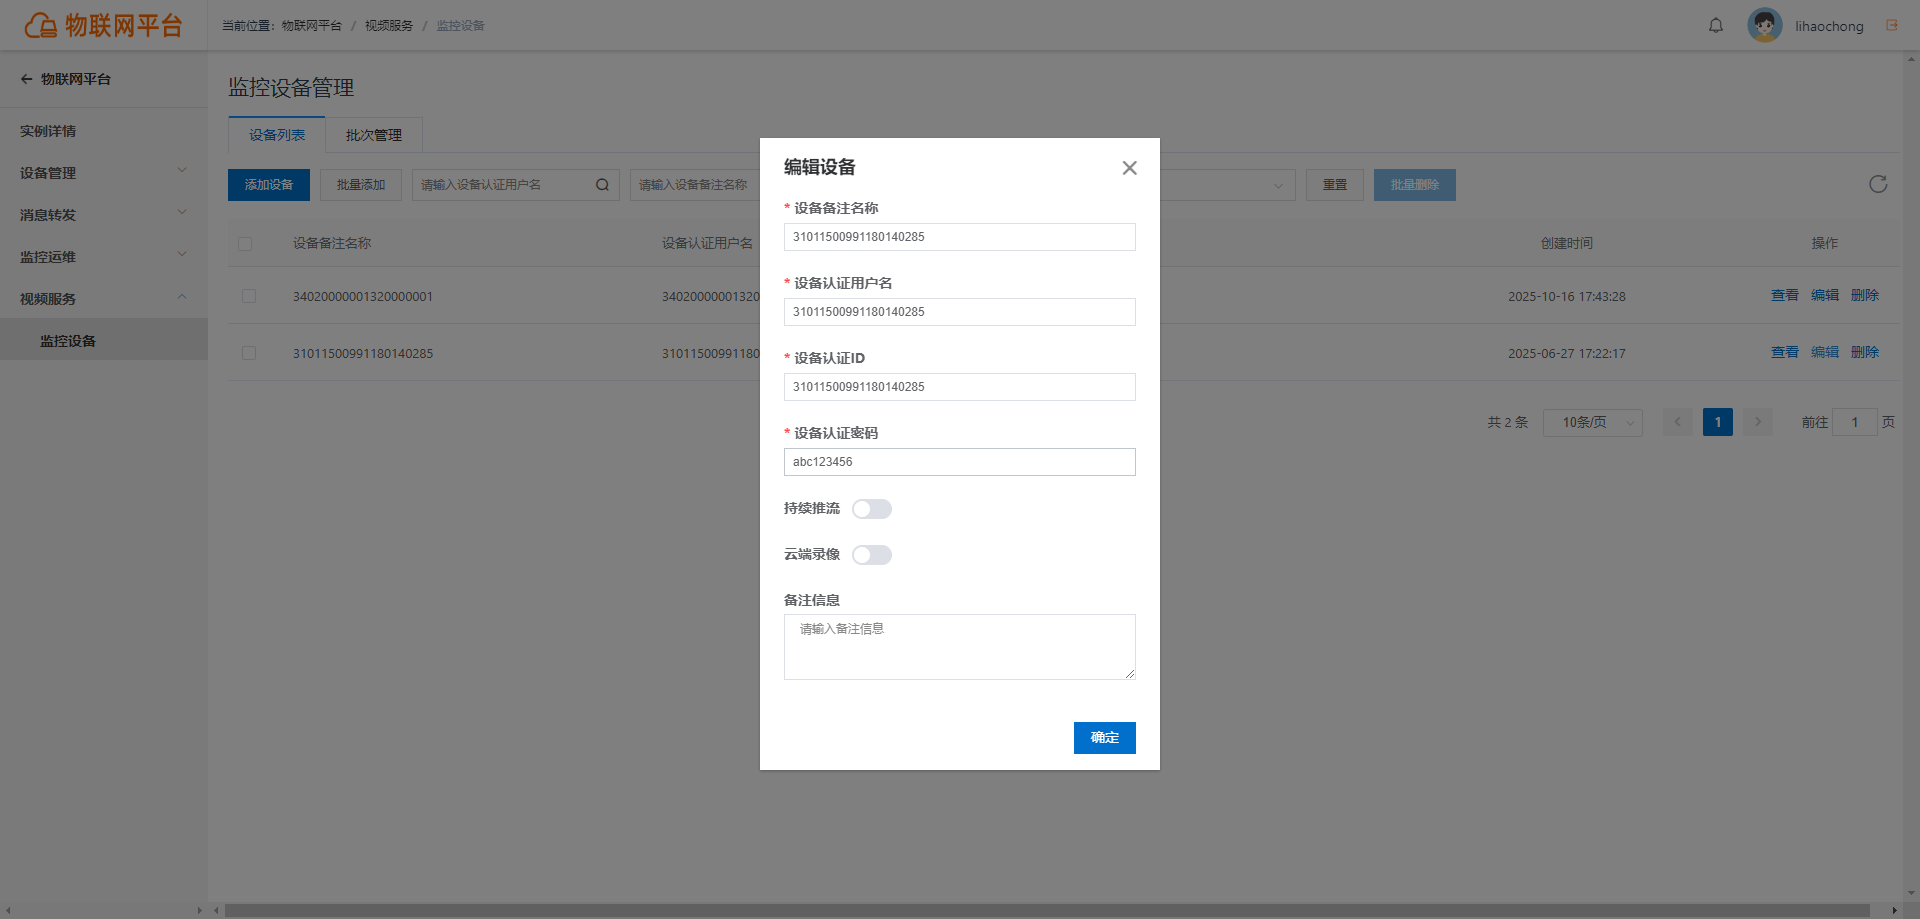Screen dimensions: 1920x919
Task: Click the 请输入设备备注名称 search field
Action: click(x=695, y=185)
